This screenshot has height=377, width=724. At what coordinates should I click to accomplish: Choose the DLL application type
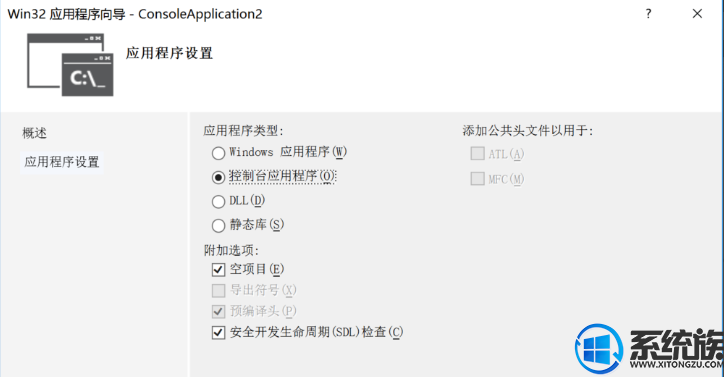click(218, 202)
